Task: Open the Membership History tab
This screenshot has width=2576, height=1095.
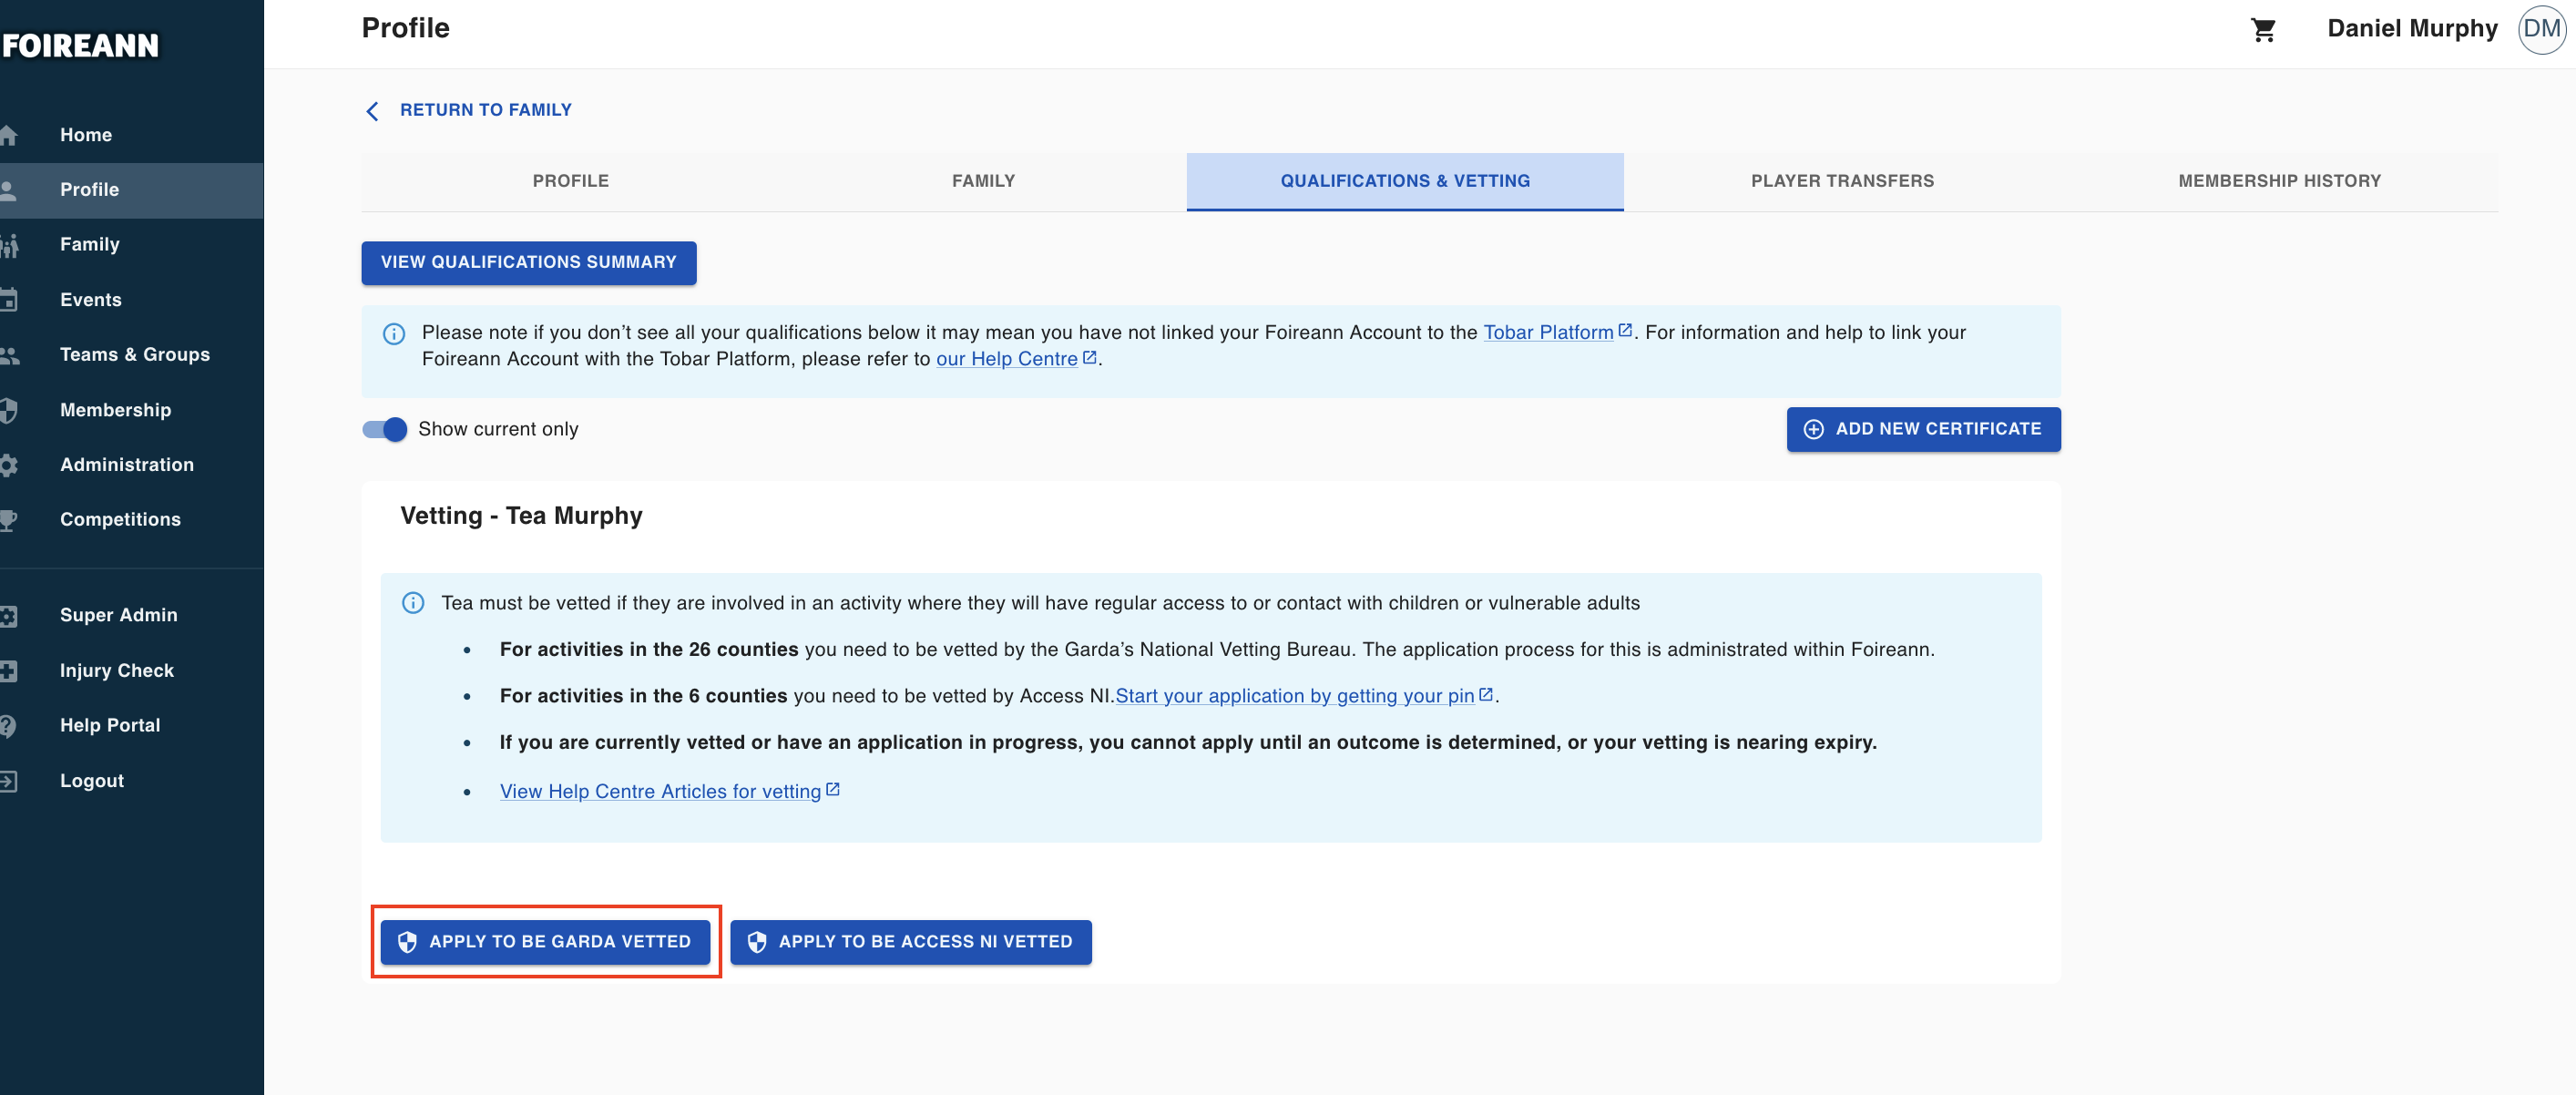Action: pos(2278,181)
